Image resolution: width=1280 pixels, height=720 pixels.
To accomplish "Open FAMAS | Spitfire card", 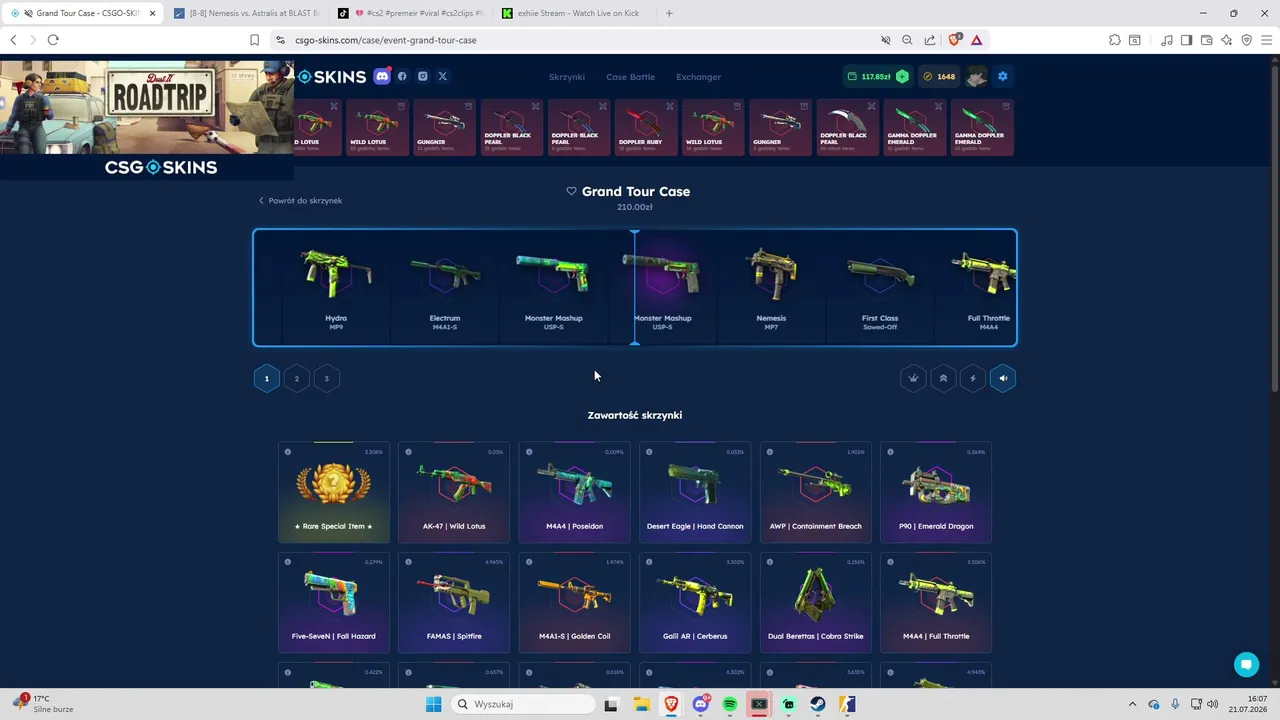I will point(454,602).
